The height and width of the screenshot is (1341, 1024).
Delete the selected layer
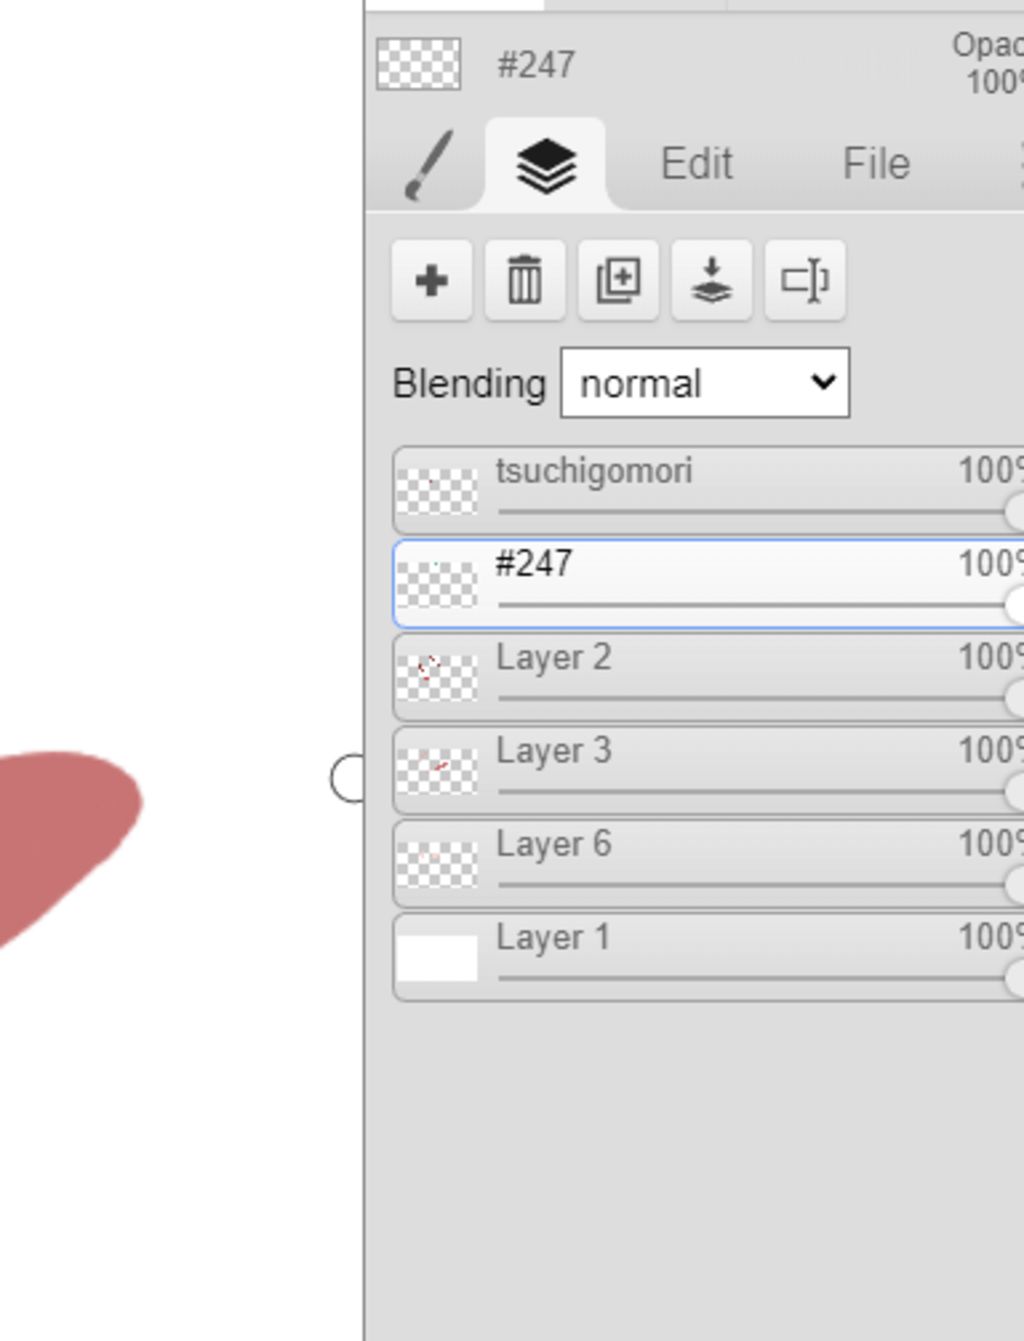525,281
